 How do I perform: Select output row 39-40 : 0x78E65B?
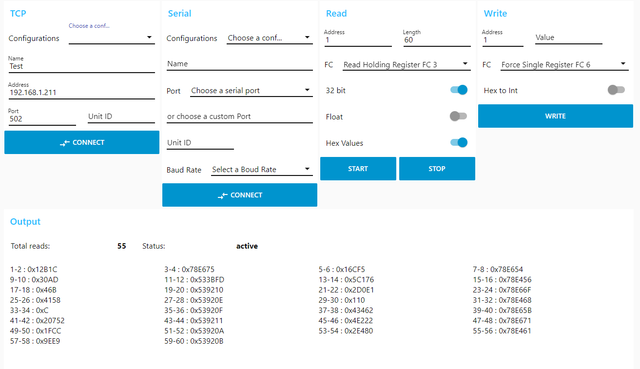coord(502,310)
